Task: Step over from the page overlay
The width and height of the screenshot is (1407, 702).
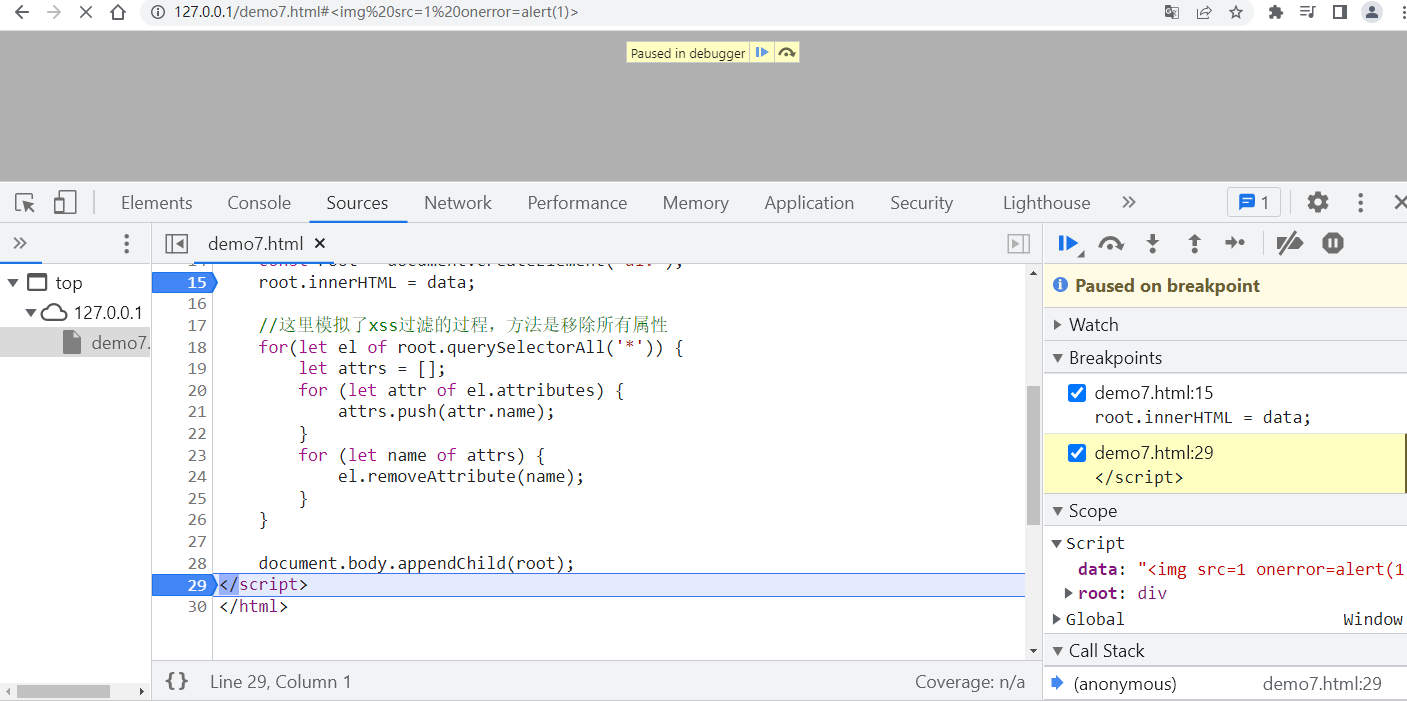Action: [x=787, y=53]
